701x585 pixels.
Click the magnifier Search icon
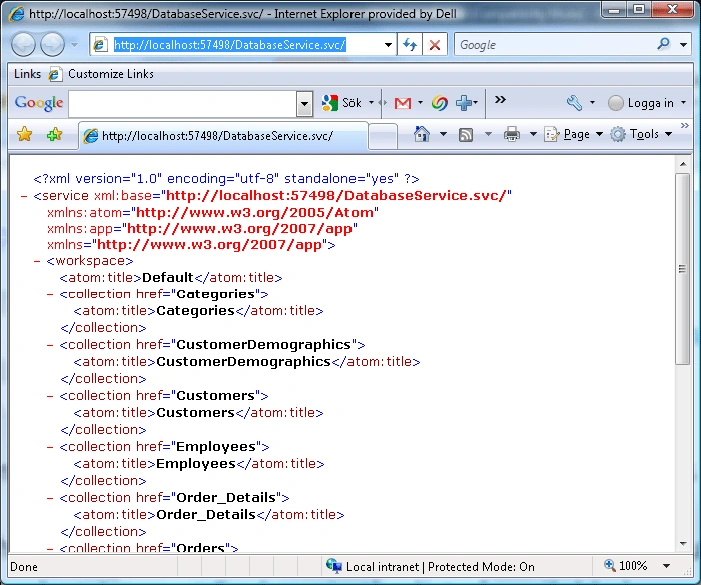point(663,44)
